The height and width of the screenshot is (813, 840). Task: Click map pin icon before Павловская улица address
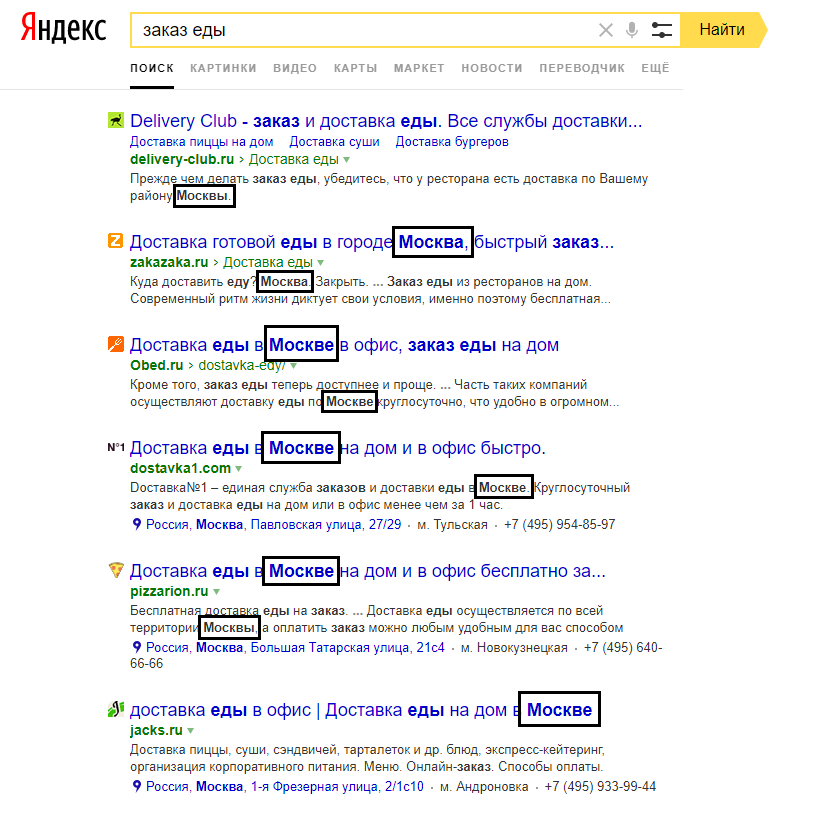coord(137,524)
